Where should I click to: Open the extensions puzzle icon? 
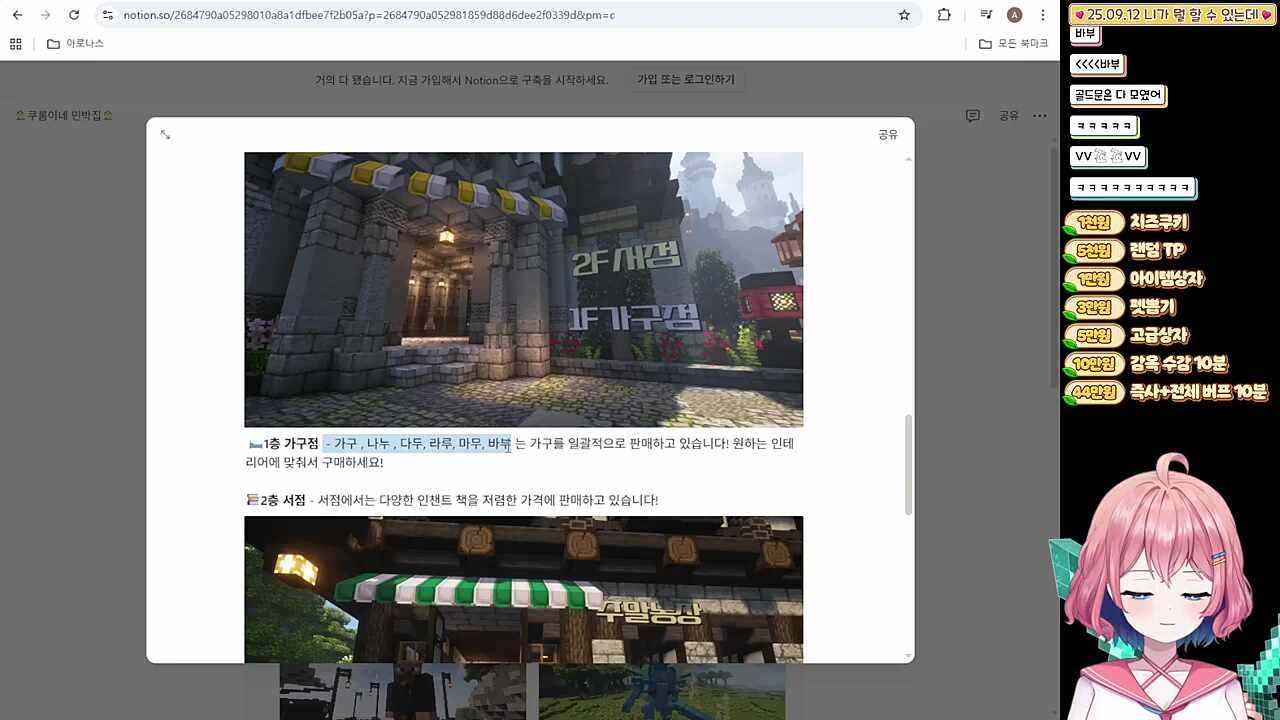[x=944, y=15]
